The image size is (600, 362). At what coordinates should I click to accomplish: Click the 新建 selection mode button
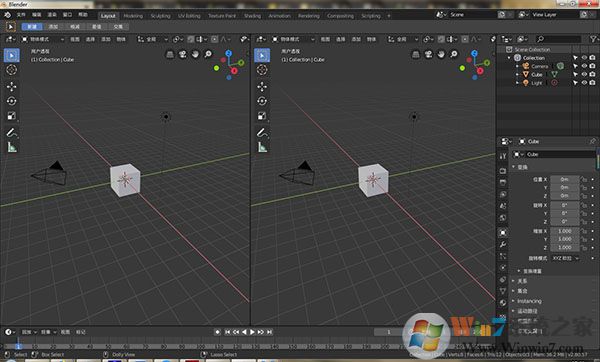pyautogui.click(x=32, y=26)
